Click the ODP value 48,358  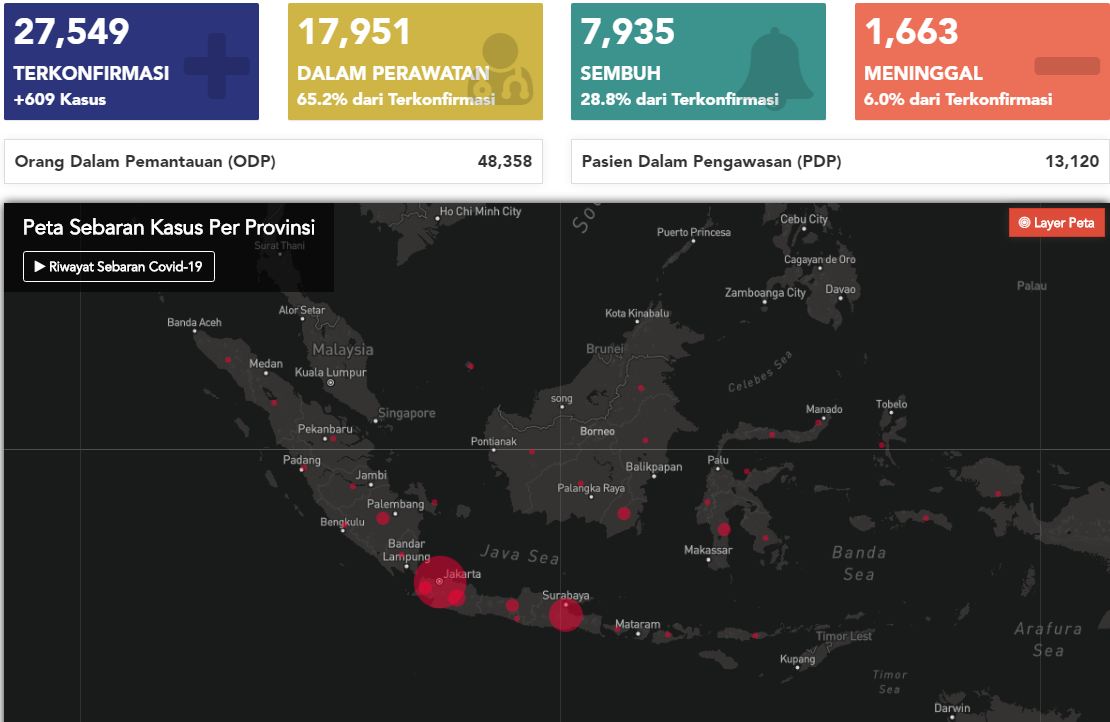(x=505, y=161)
